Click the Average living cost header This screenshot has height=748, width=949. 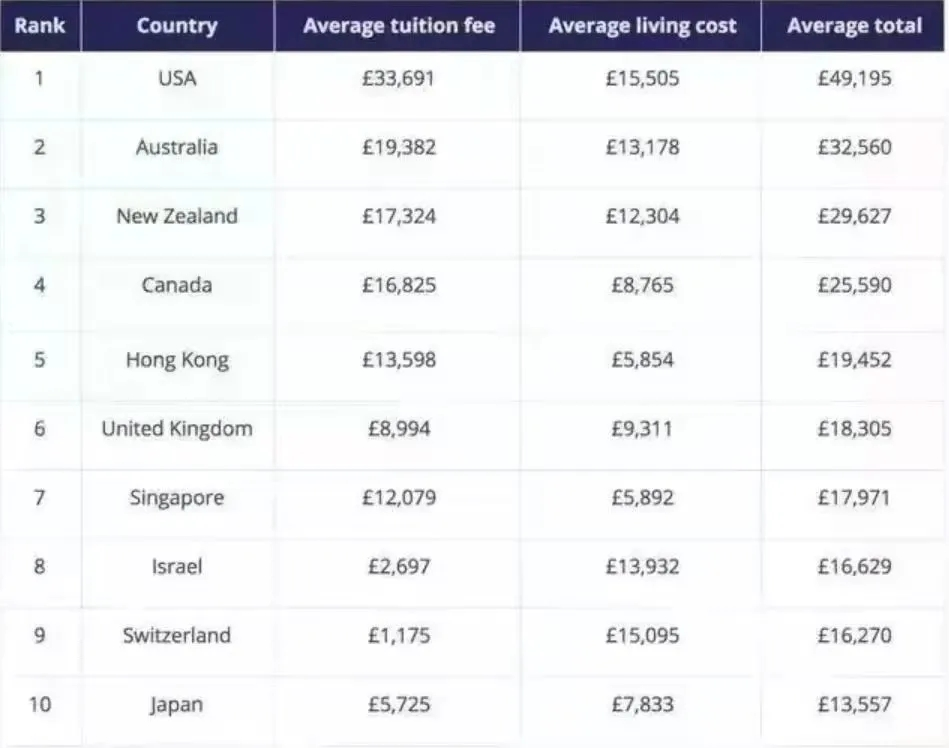pyautogui.click(x=642, y=26)
